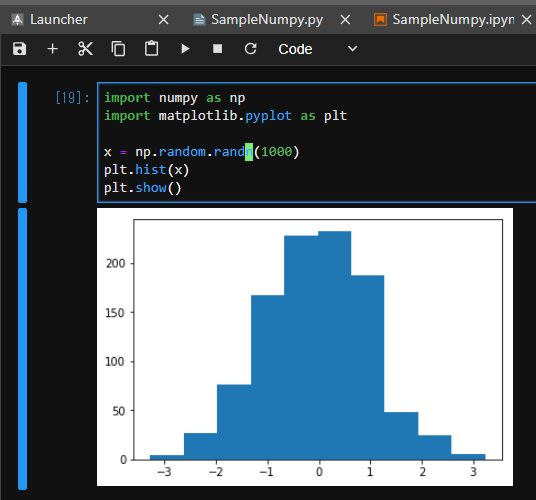Screen dimensions: 536x500
Task: Close the Launcher tab
Action: click(x=164, y=20)
